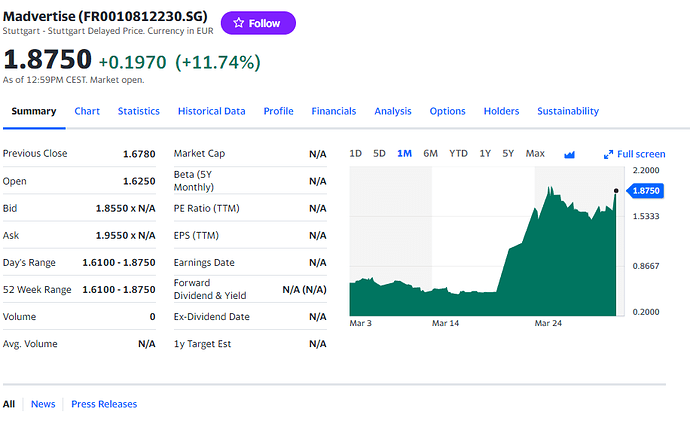Select the 5D chart range
This screenshot has width=690, height=430.
(379, 154)
